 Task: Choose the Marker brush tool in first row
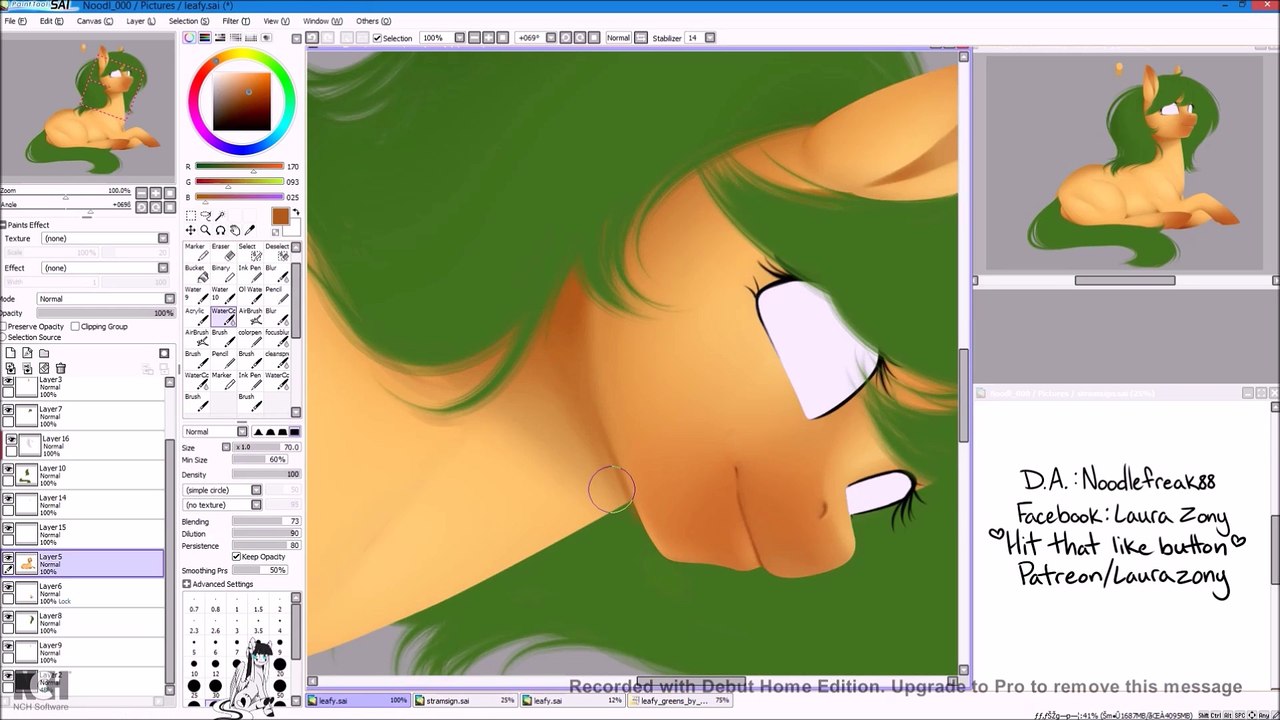pyautogui.click(x=195, y=252)
